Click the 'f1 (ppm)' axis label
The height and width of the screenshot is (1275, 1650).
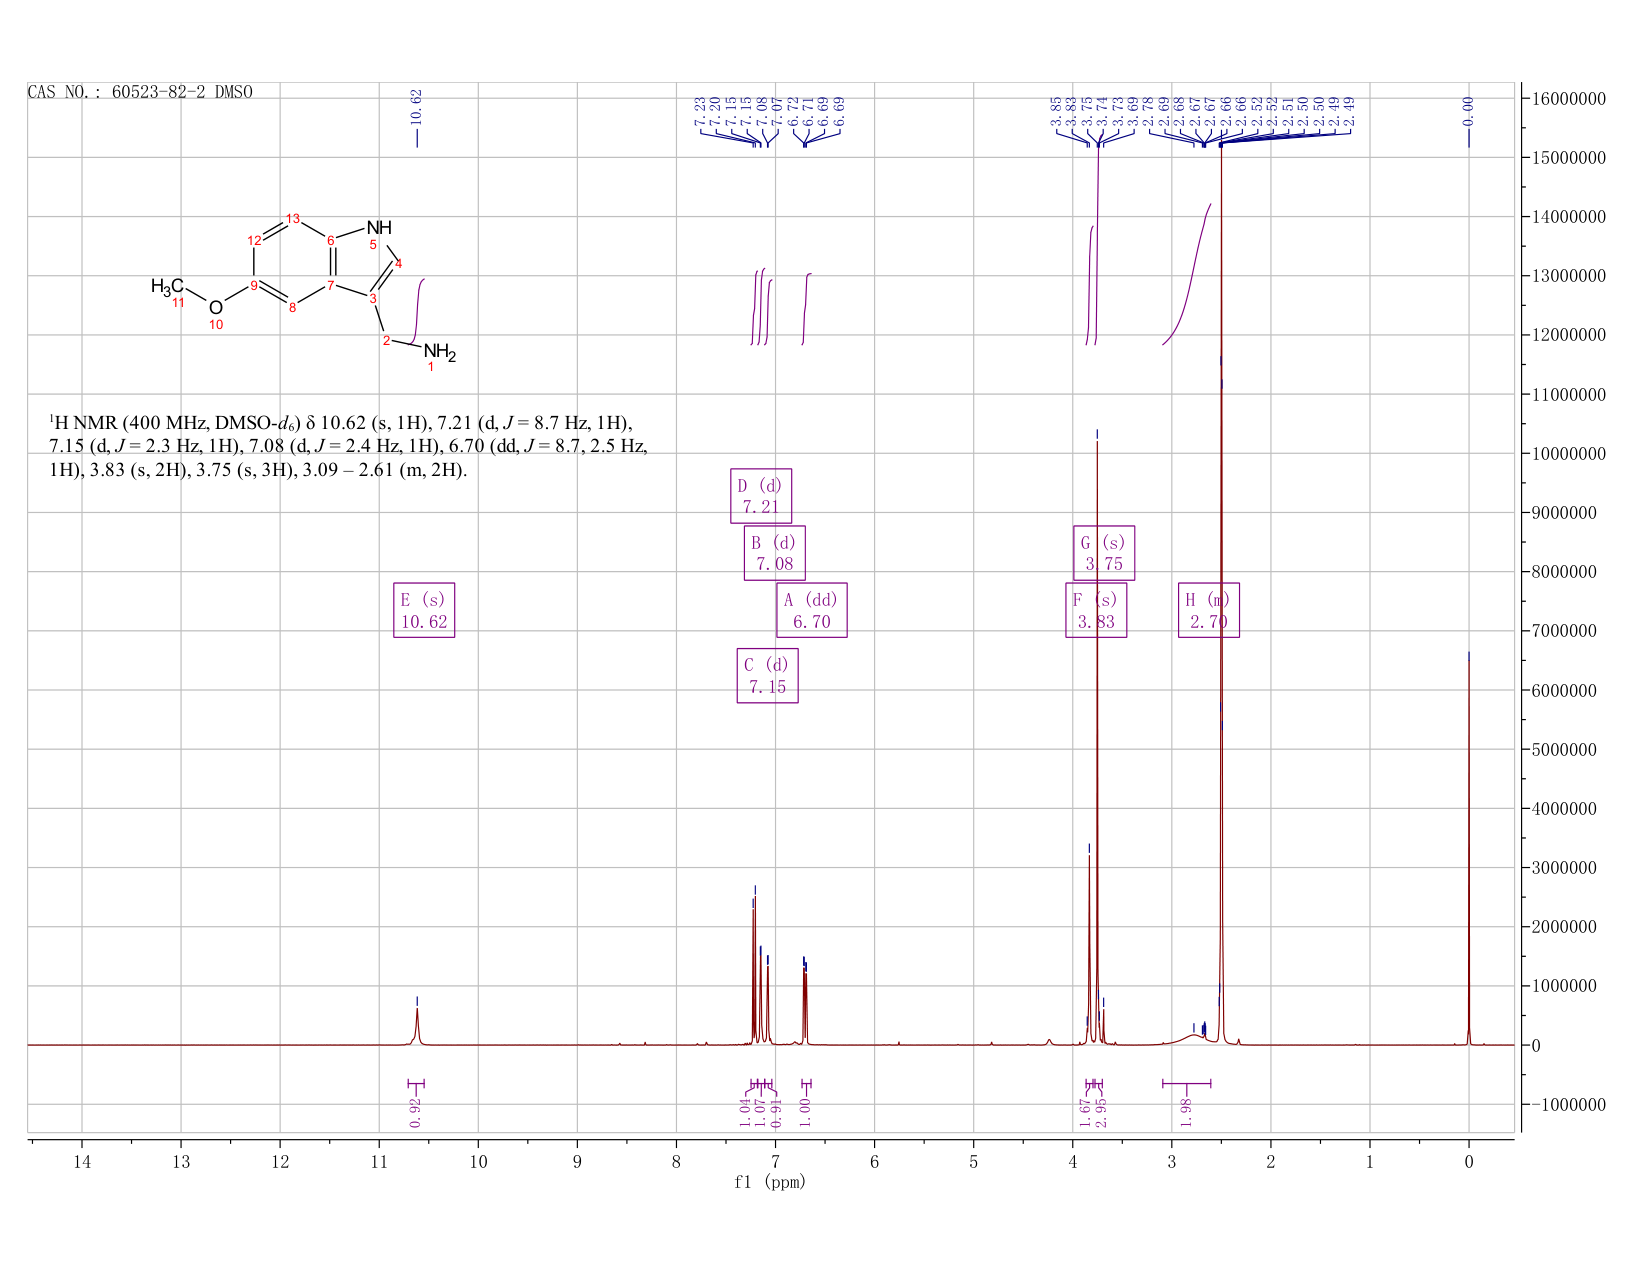click(770, 1182)
